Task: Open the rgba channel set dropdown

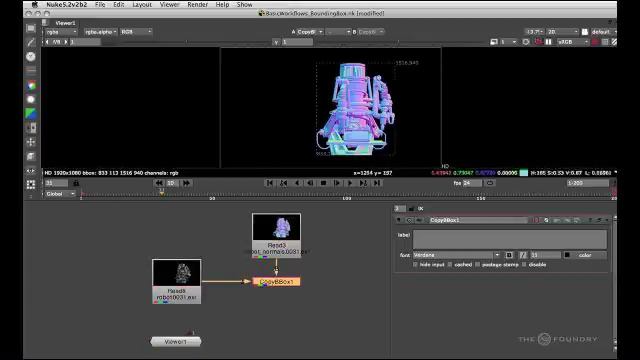Action: [x=61, y=31]
